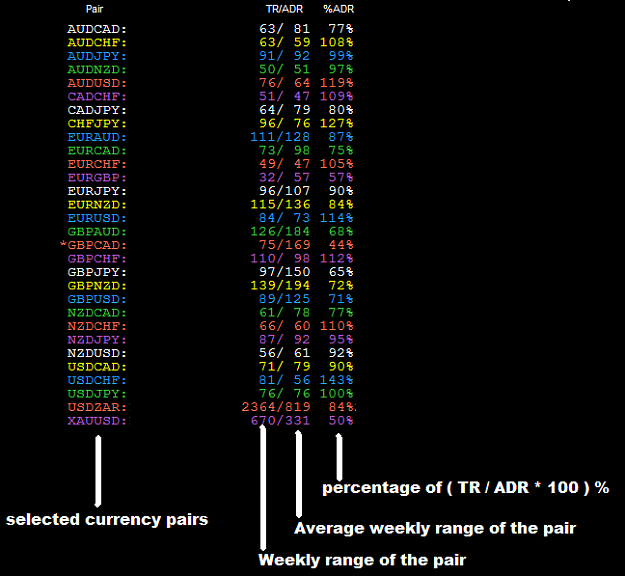Image resolution: width=625 pixels, height=576 pixels.
Task: Click the 115/136 value for EURNZD
Action: click(x=280, y=204)
